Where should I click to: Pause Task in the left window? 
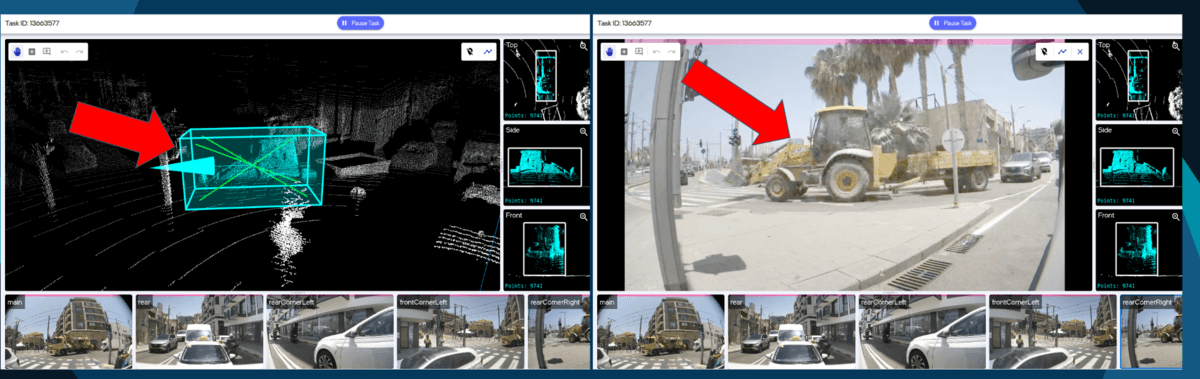[x=360, y=22]
